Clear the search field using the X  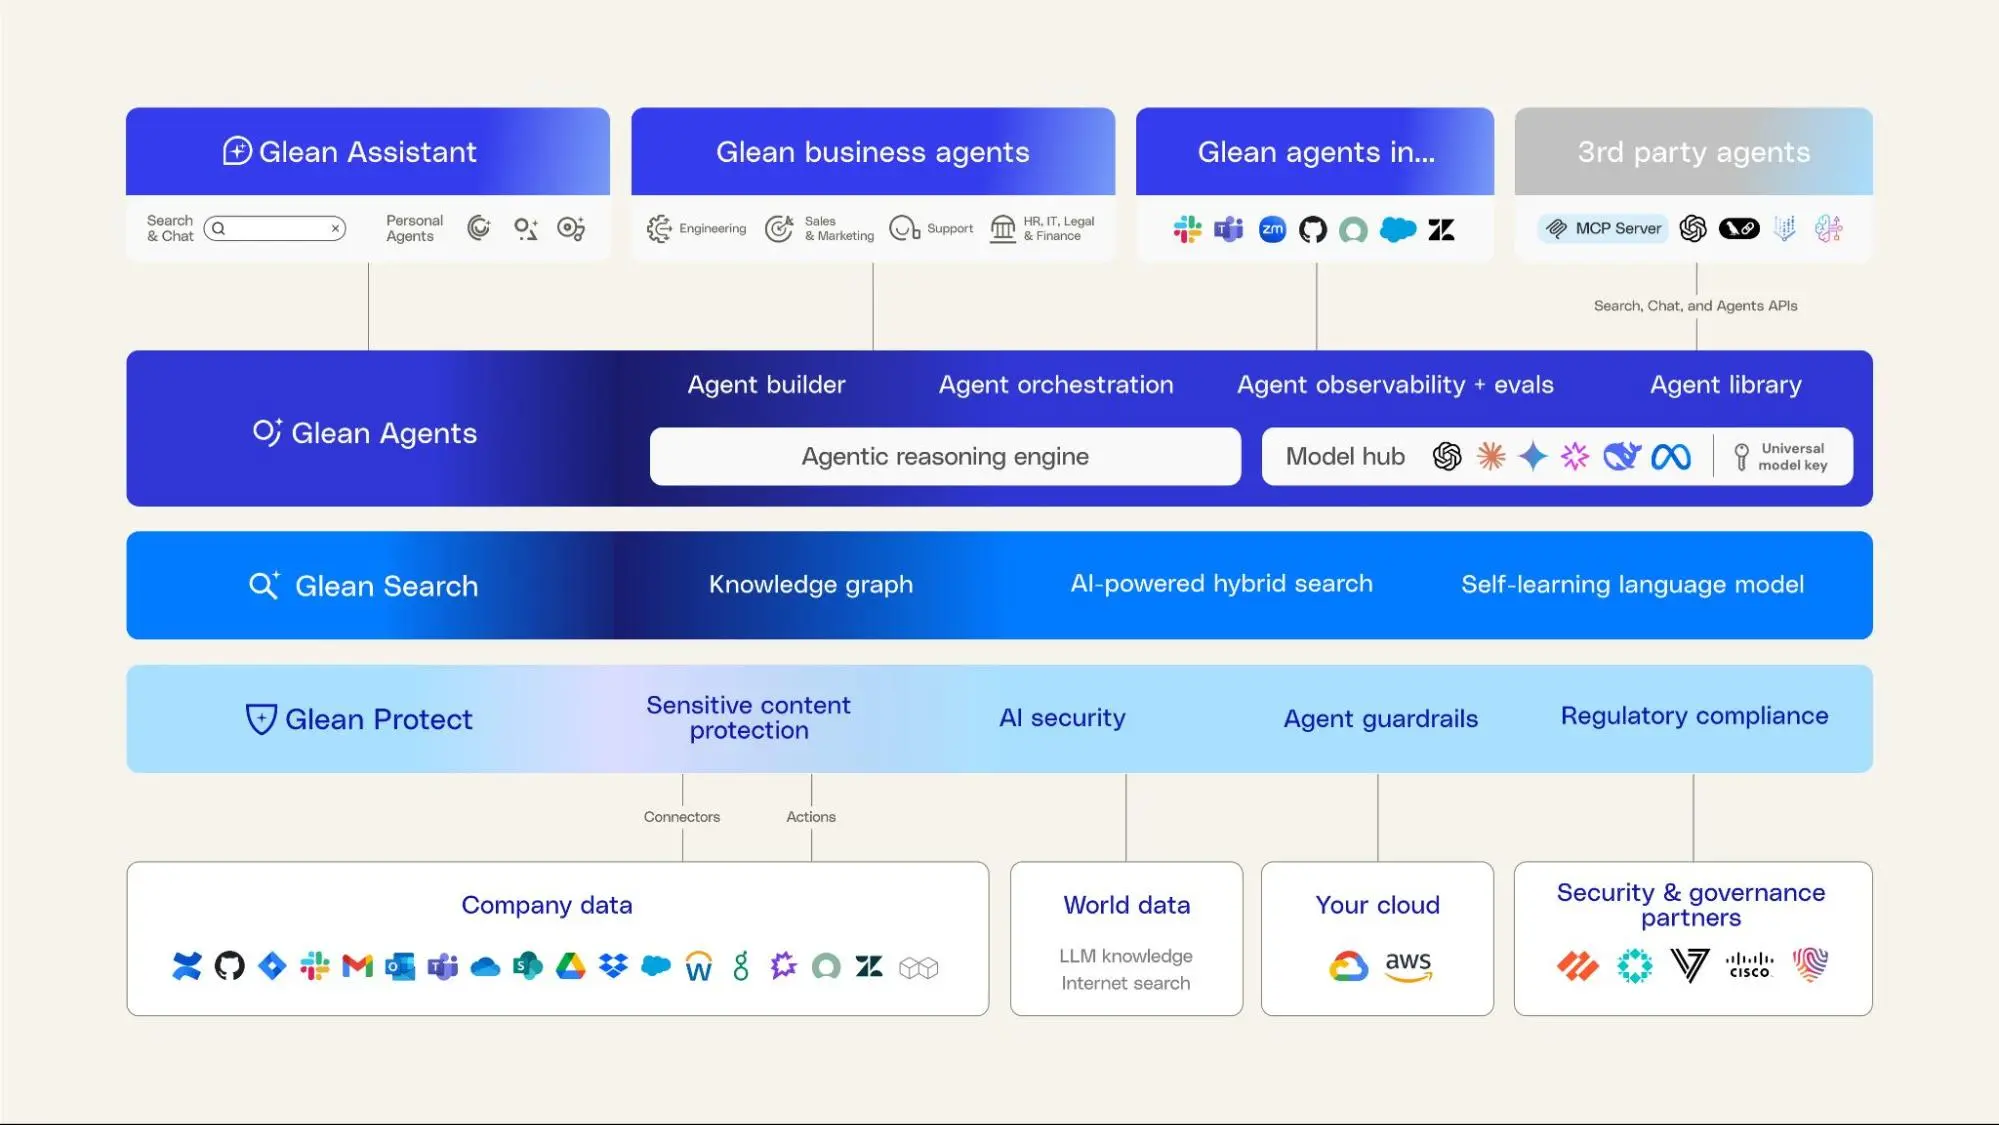334,228
